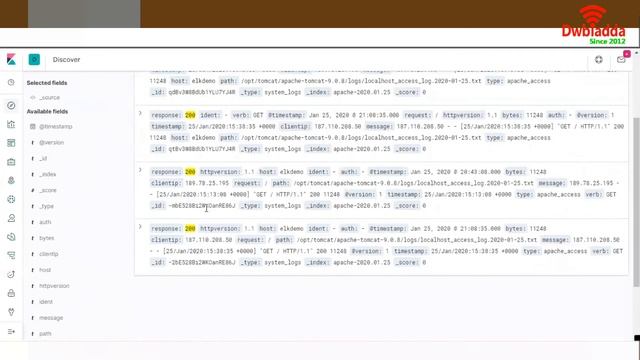Select the _source selected field
The width and height of the screenshot is (640, 360).
50,98
